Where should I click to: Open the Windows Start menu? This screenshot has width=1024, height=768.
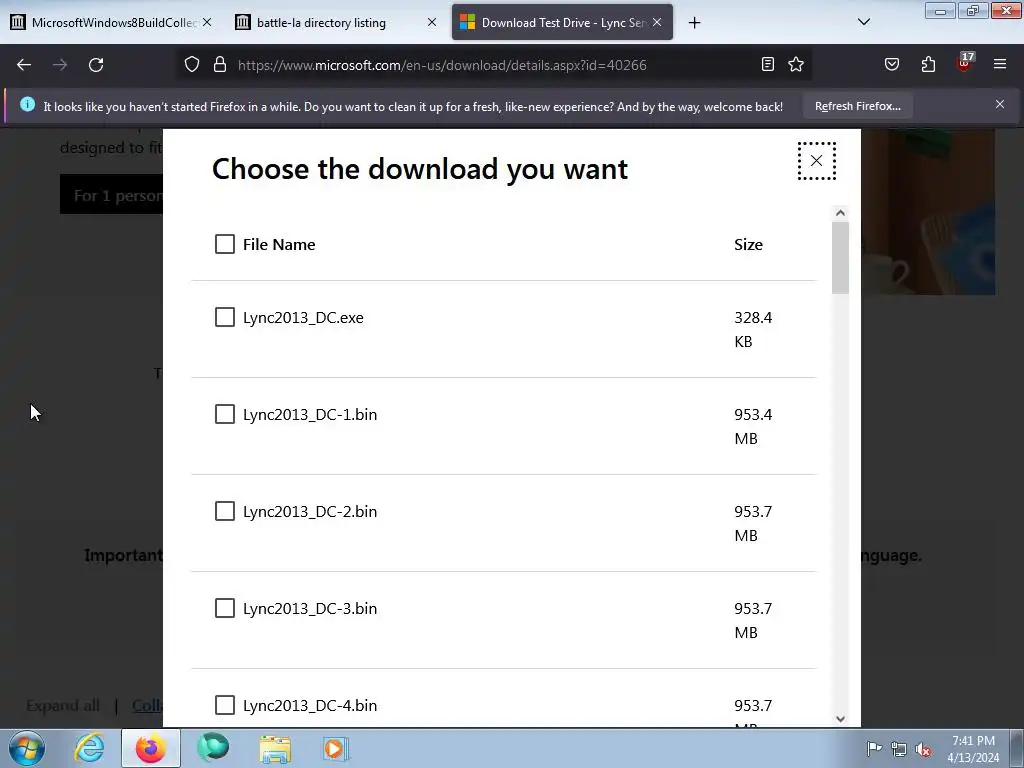27,748
